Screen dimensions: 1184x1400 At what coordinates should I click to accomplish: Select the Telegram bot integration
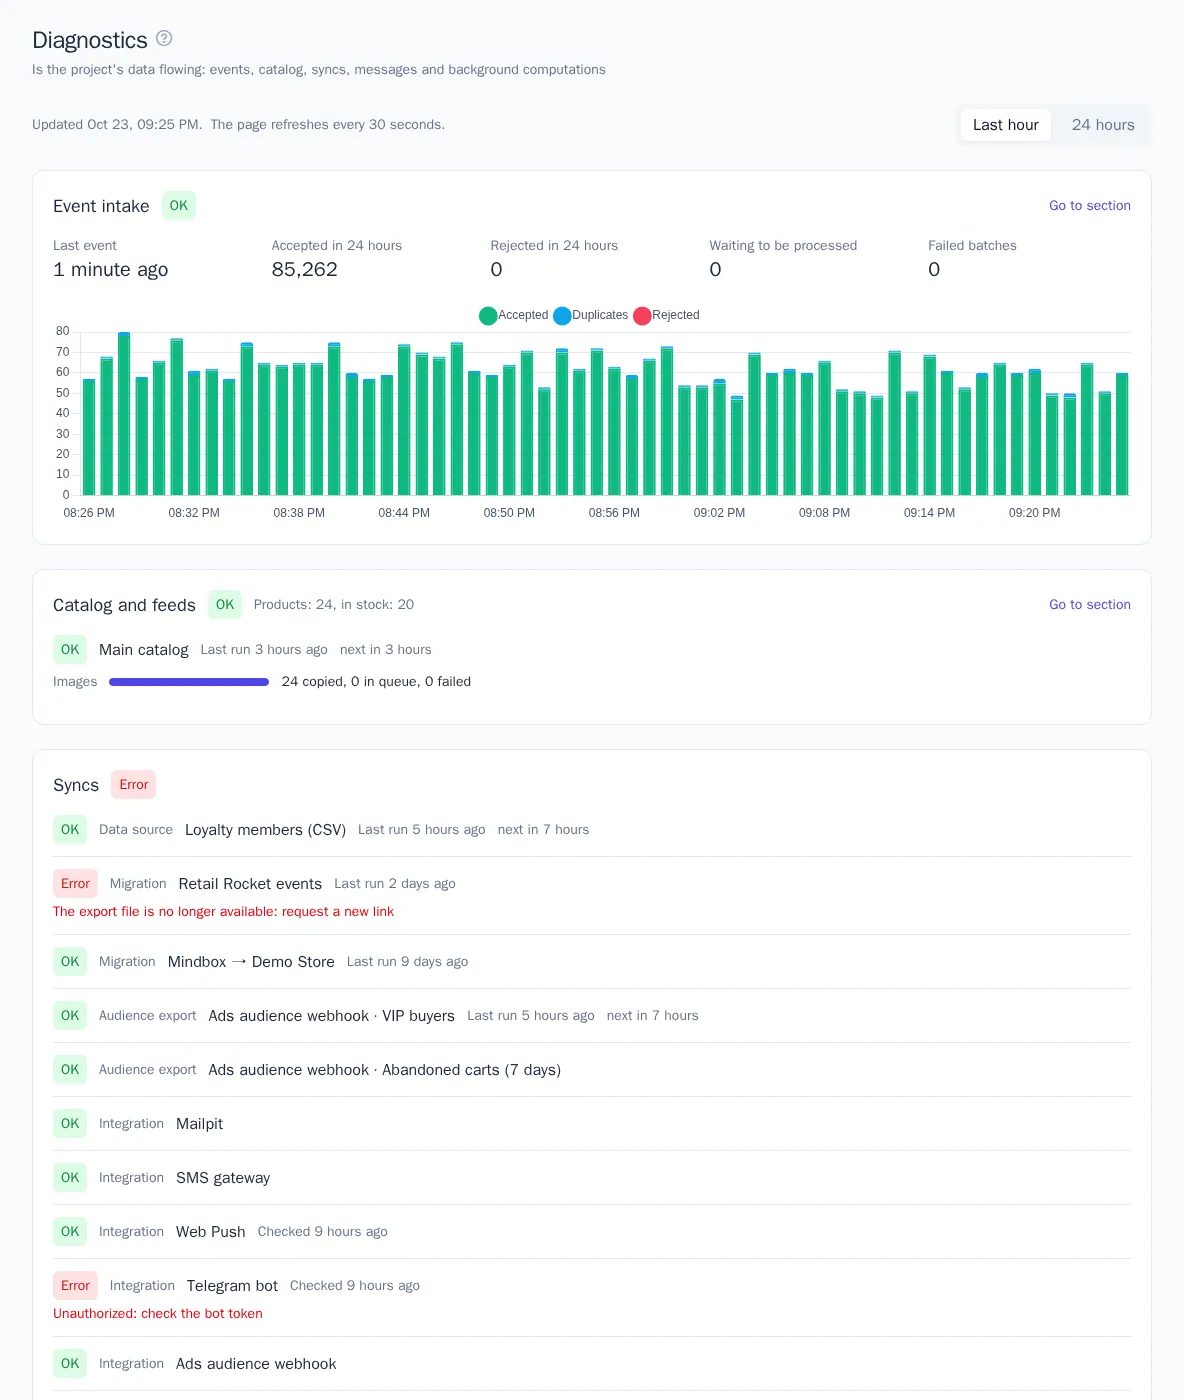click(232, 1285)
